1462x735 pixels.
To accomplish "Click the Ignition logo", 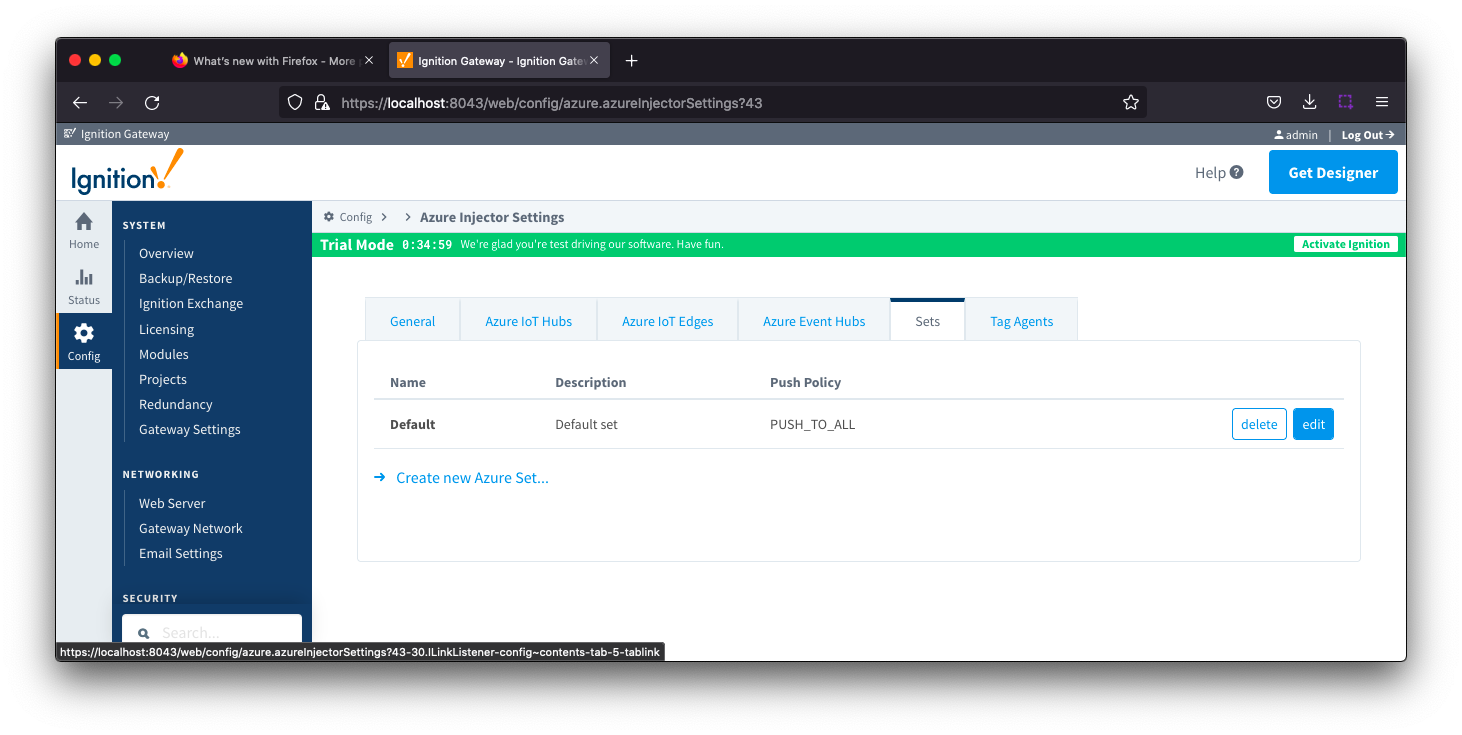I will click(x=127, y=172).
